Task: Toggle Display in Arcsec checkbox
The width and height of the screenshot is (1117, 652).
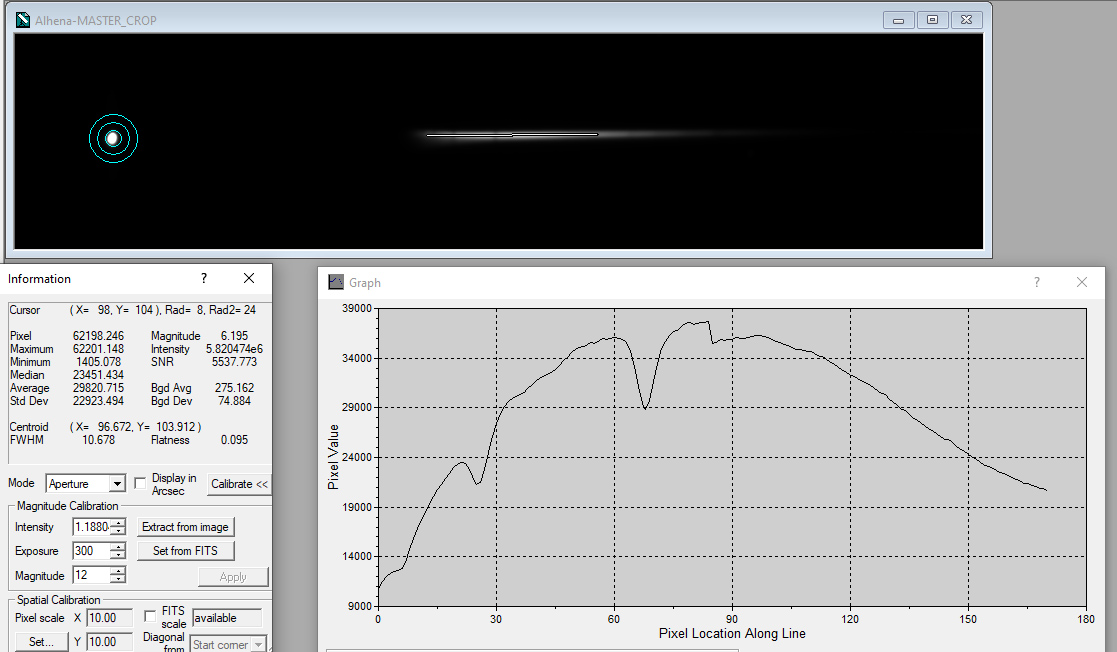Action: tap(140, 483)
